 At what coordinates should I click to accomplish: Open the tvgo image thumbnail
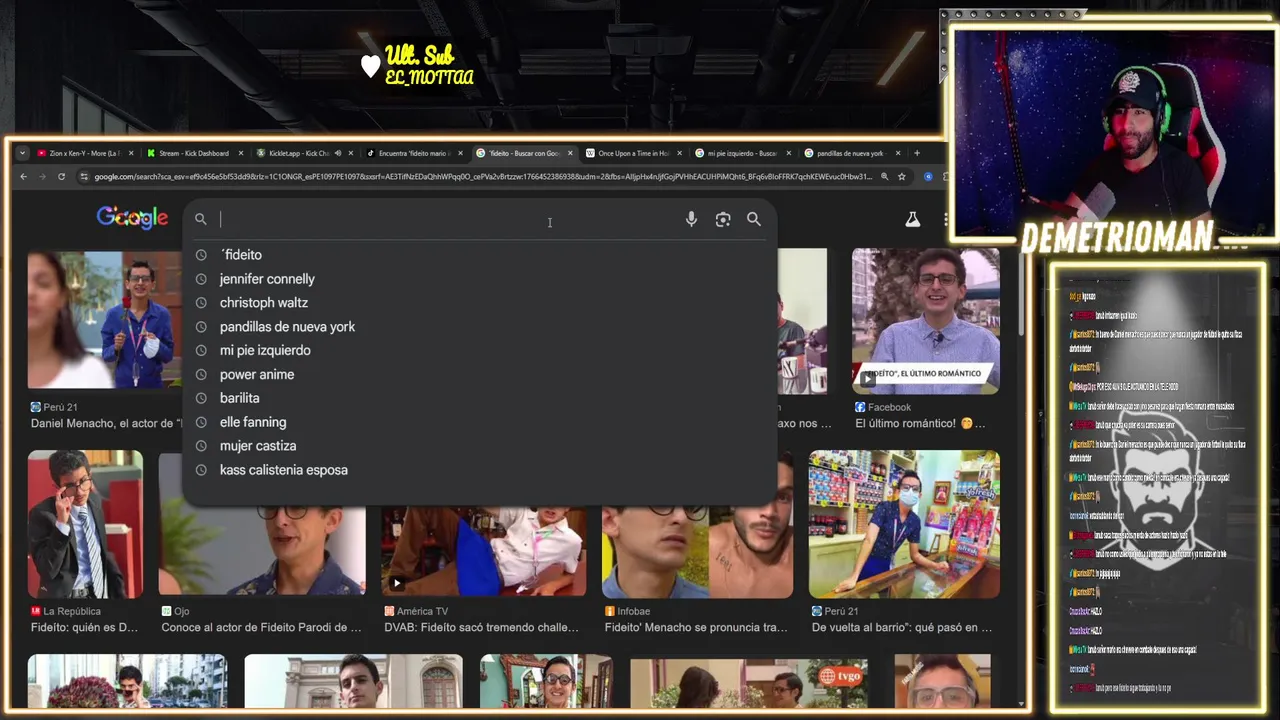(749, 682)
